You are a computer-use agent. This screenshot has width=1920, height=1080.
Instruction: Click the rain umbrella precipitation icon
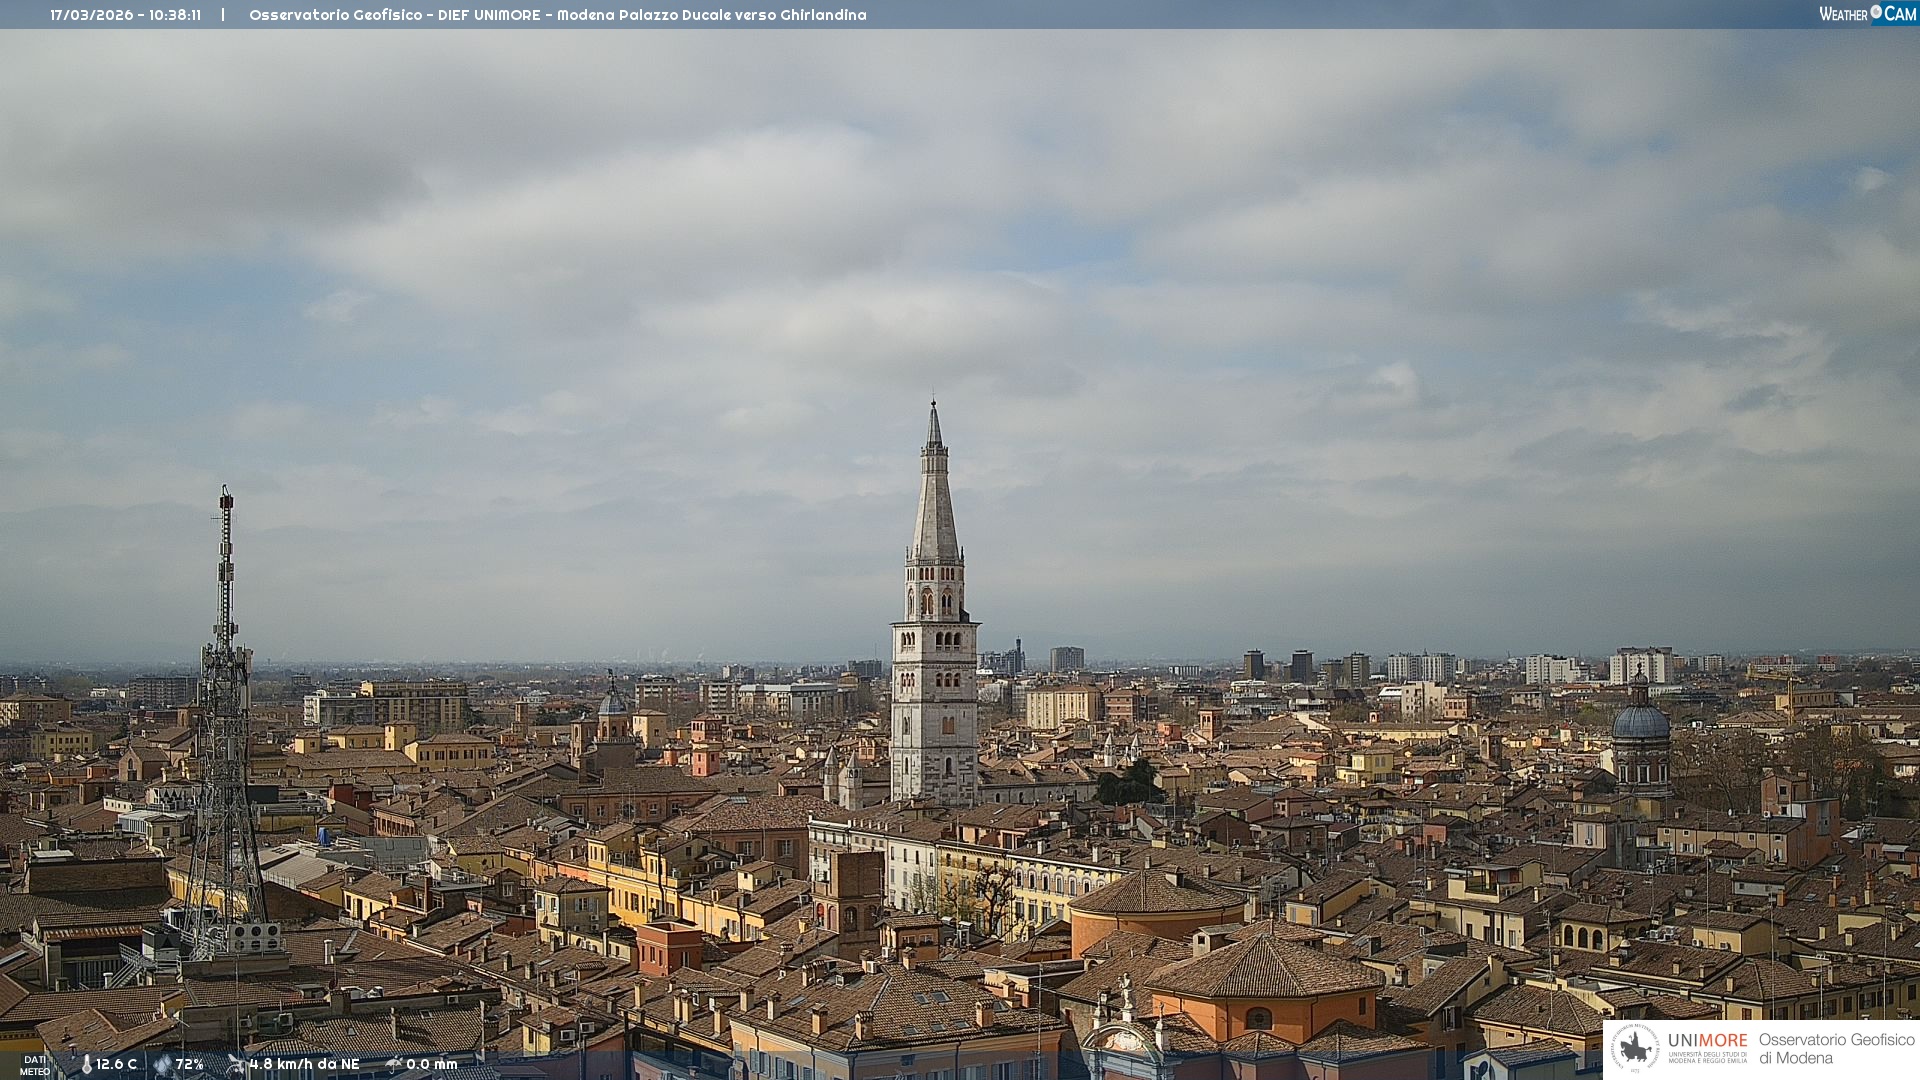[394, 1064]
